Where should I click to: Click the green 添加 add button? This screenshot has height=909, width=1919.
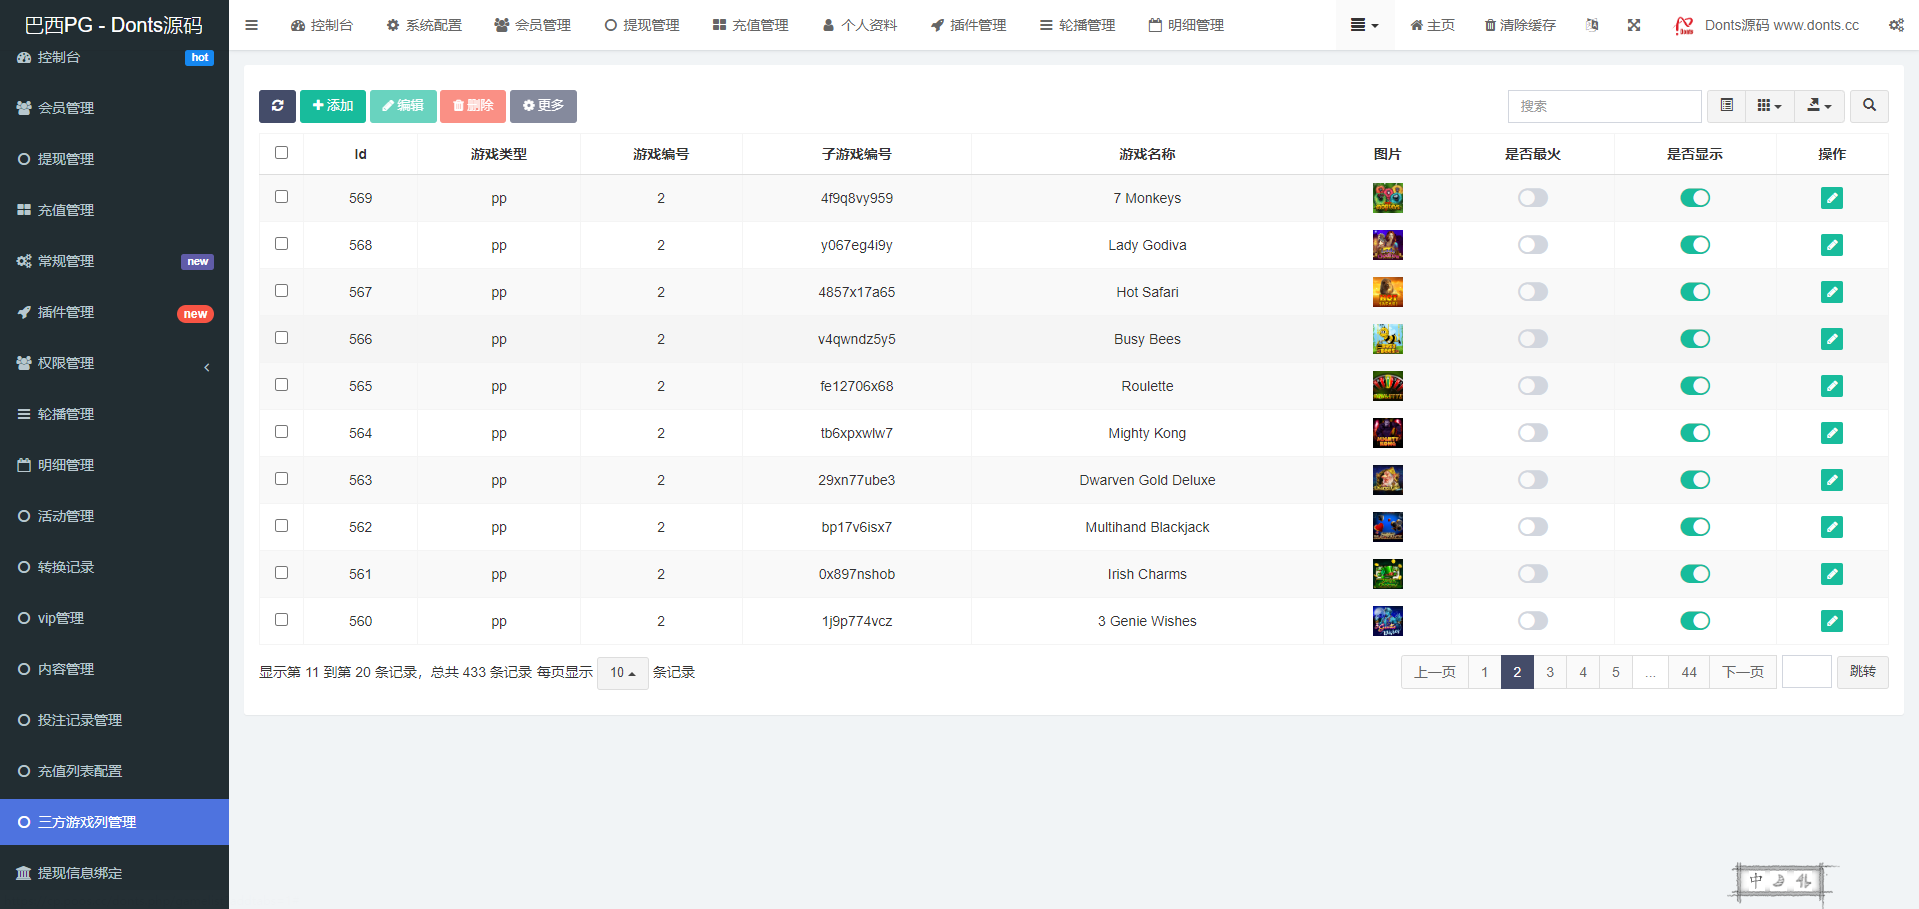(x=333, y=106)
